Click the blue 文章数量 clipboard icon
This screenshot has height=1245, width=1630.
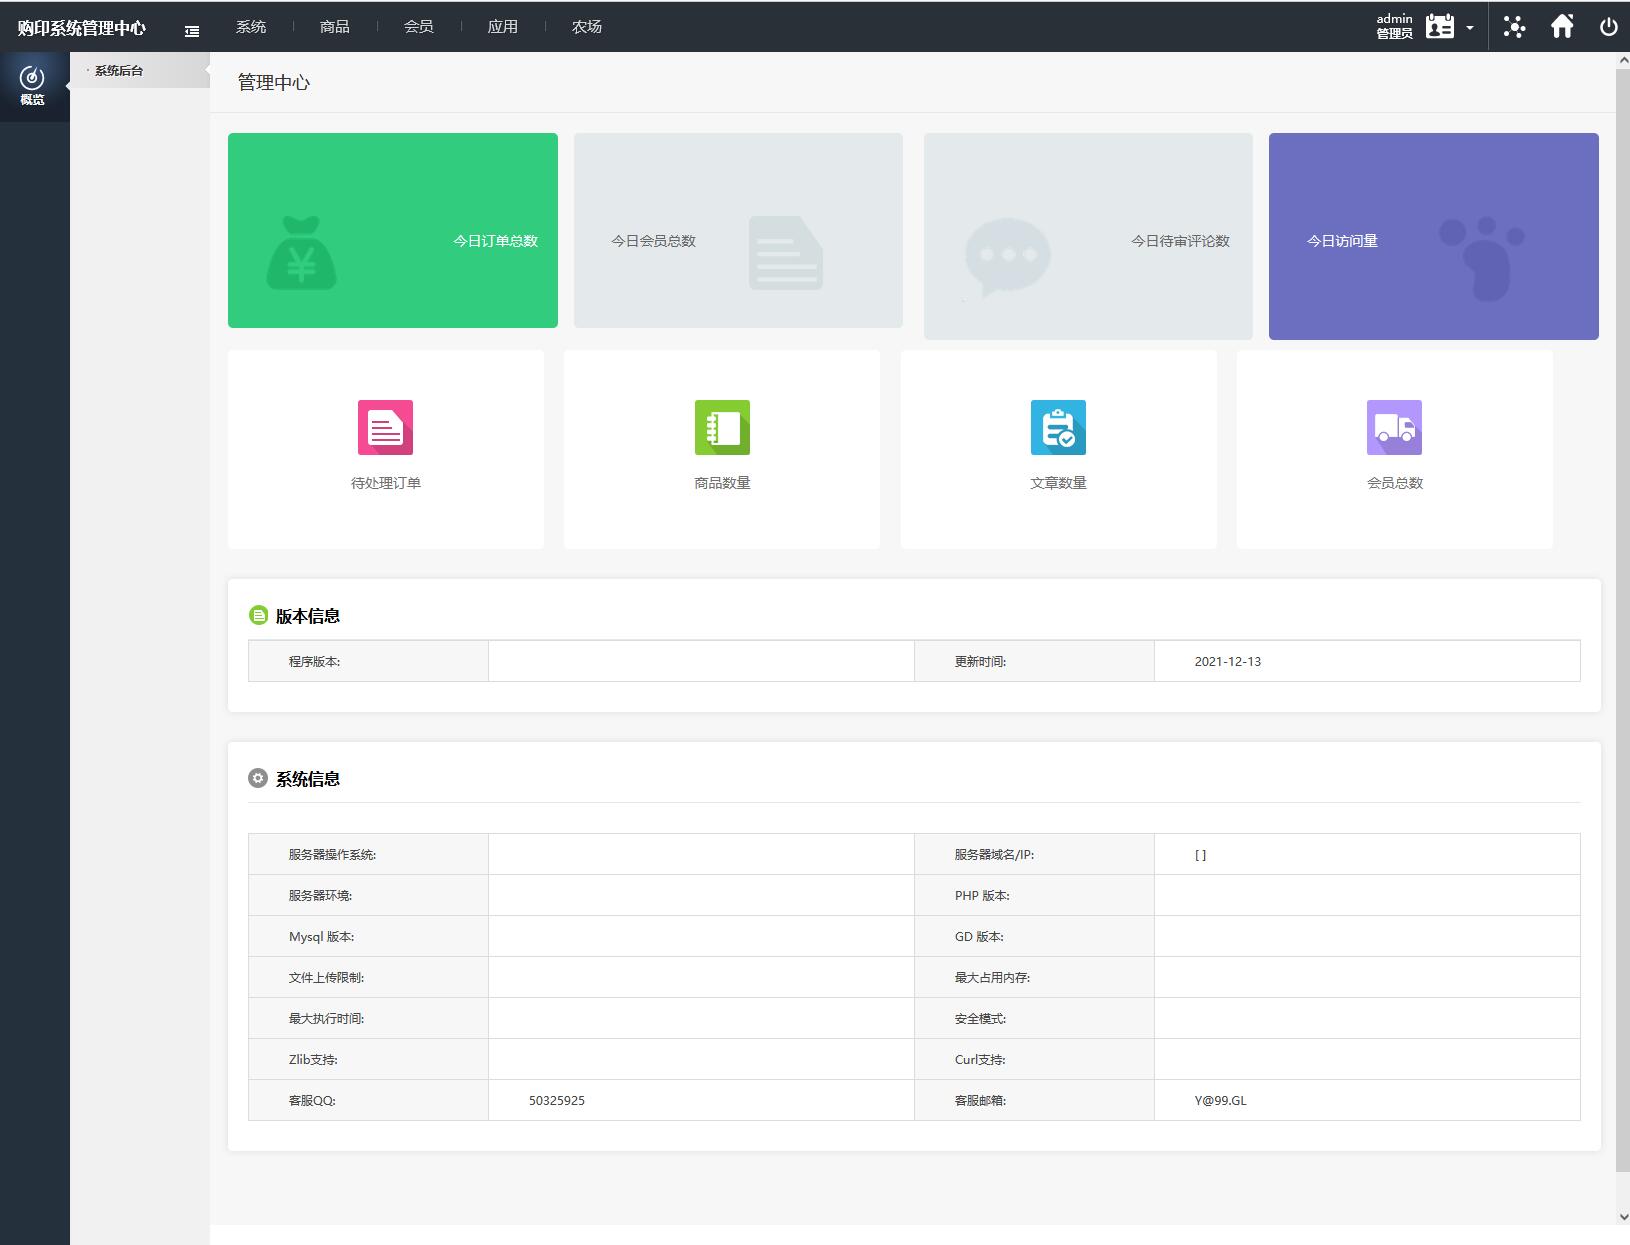(x=1058, y=427)
